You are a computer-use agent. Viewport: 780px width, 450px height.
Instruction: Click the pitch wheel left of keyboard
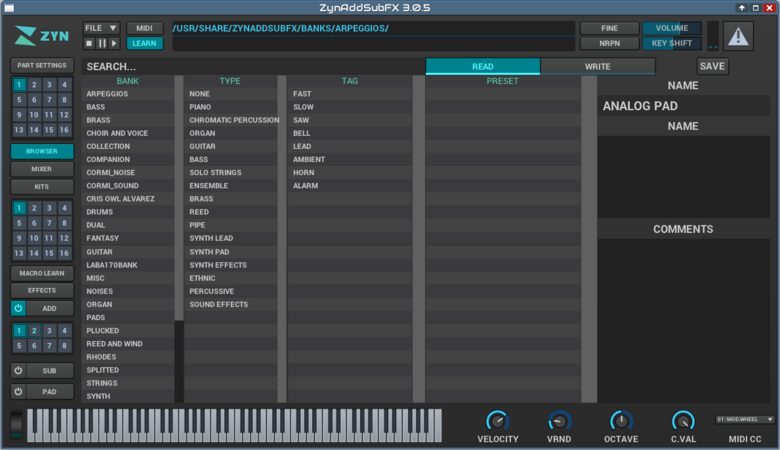pyautogui.click(x=16, y=424)
